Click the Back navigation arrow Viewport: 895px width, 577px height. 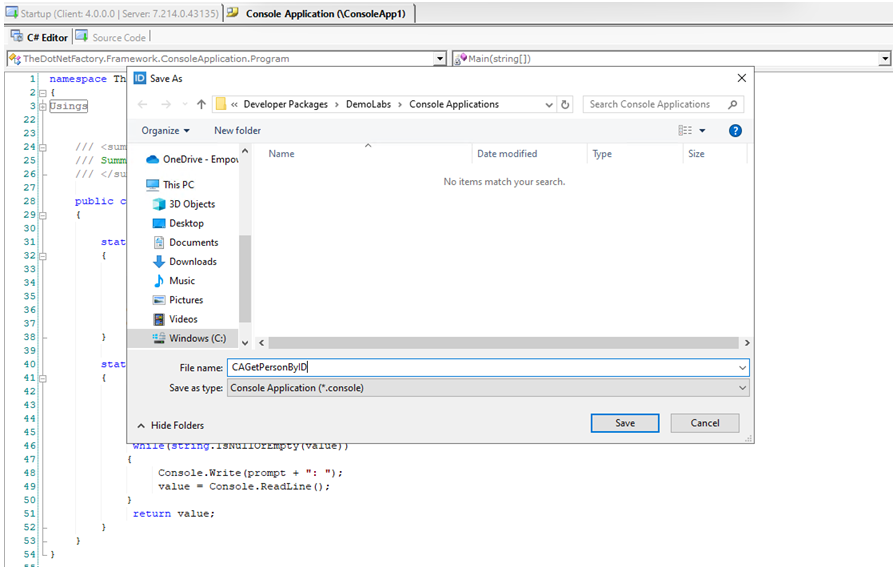(143, 104)
